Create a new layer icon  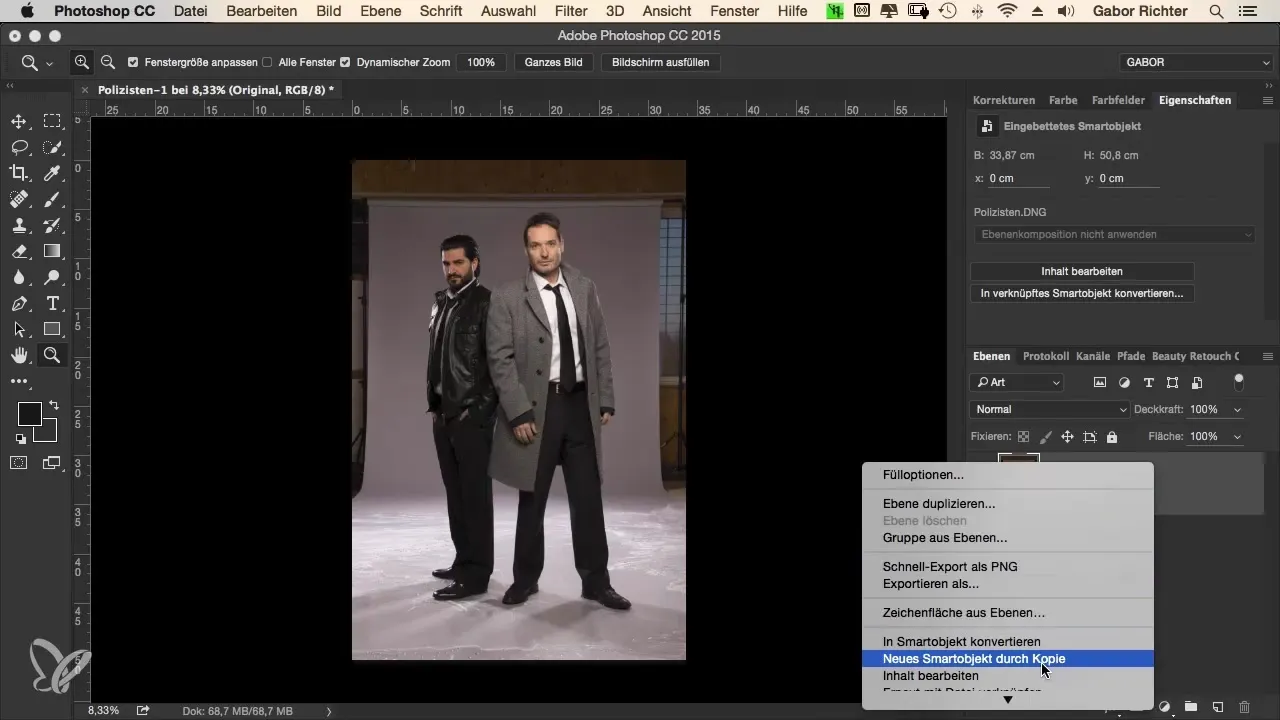[x=1218, y=706]
